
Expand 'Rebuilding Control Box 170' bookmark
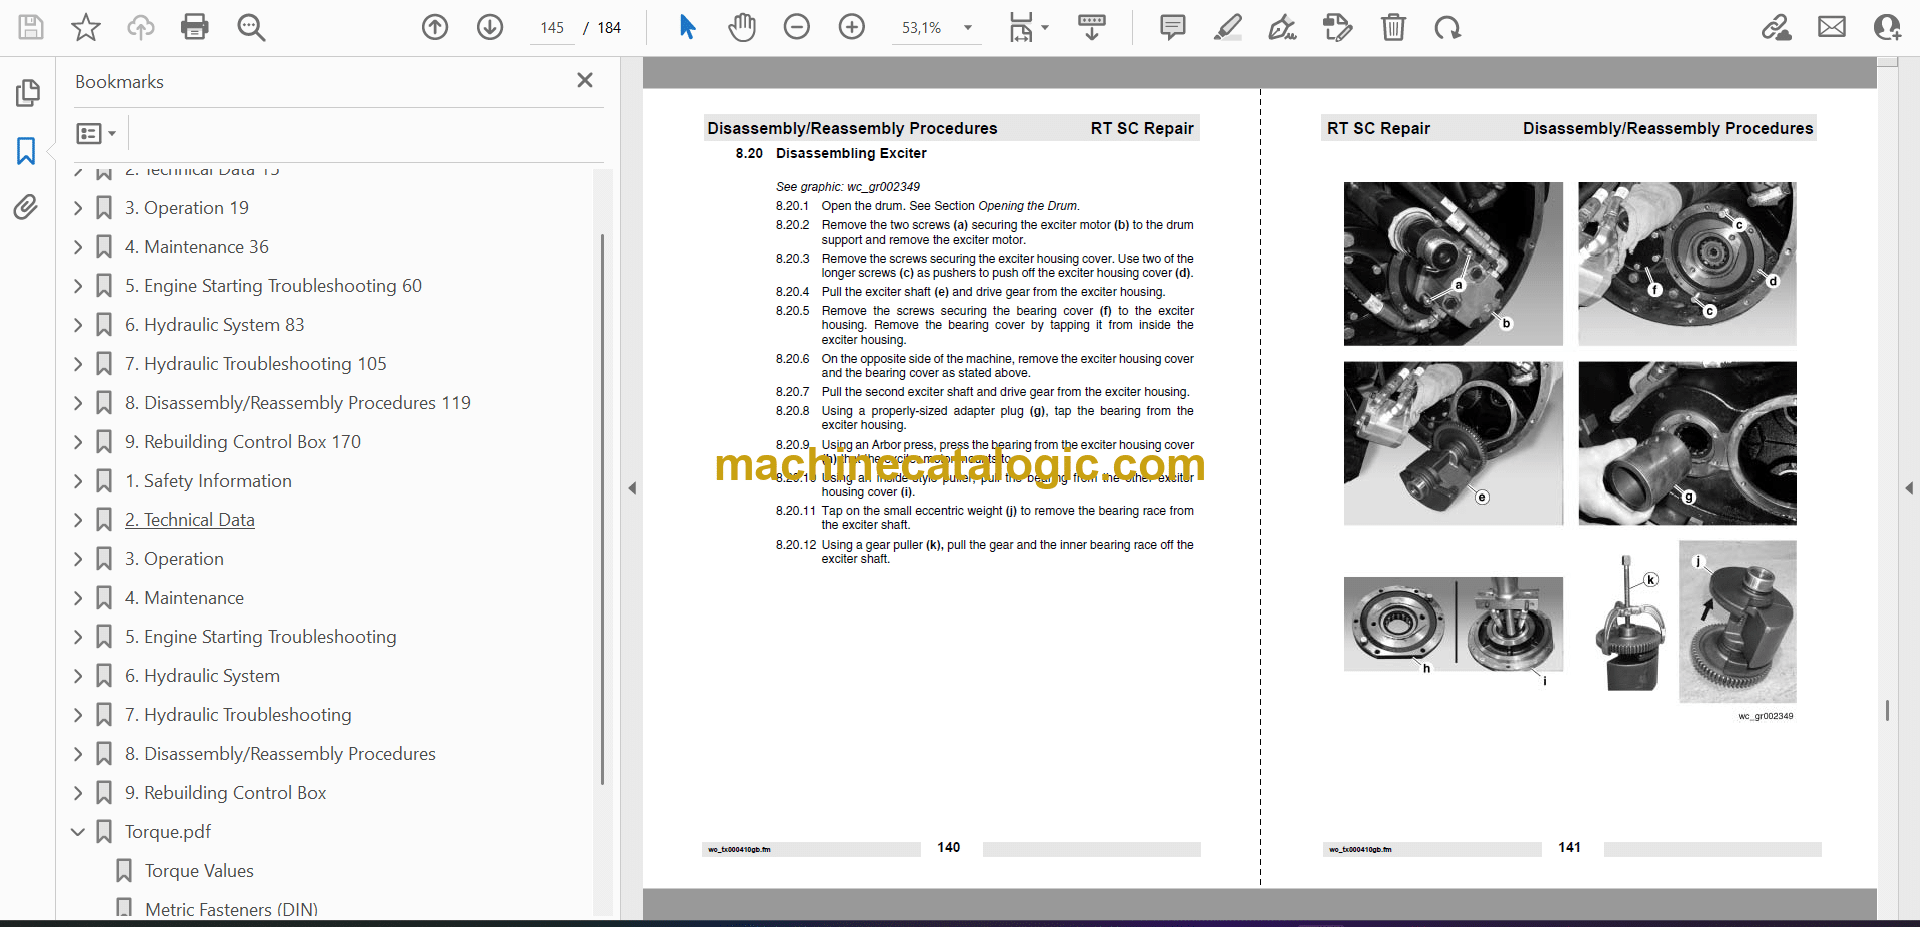(x=78, y=442)
